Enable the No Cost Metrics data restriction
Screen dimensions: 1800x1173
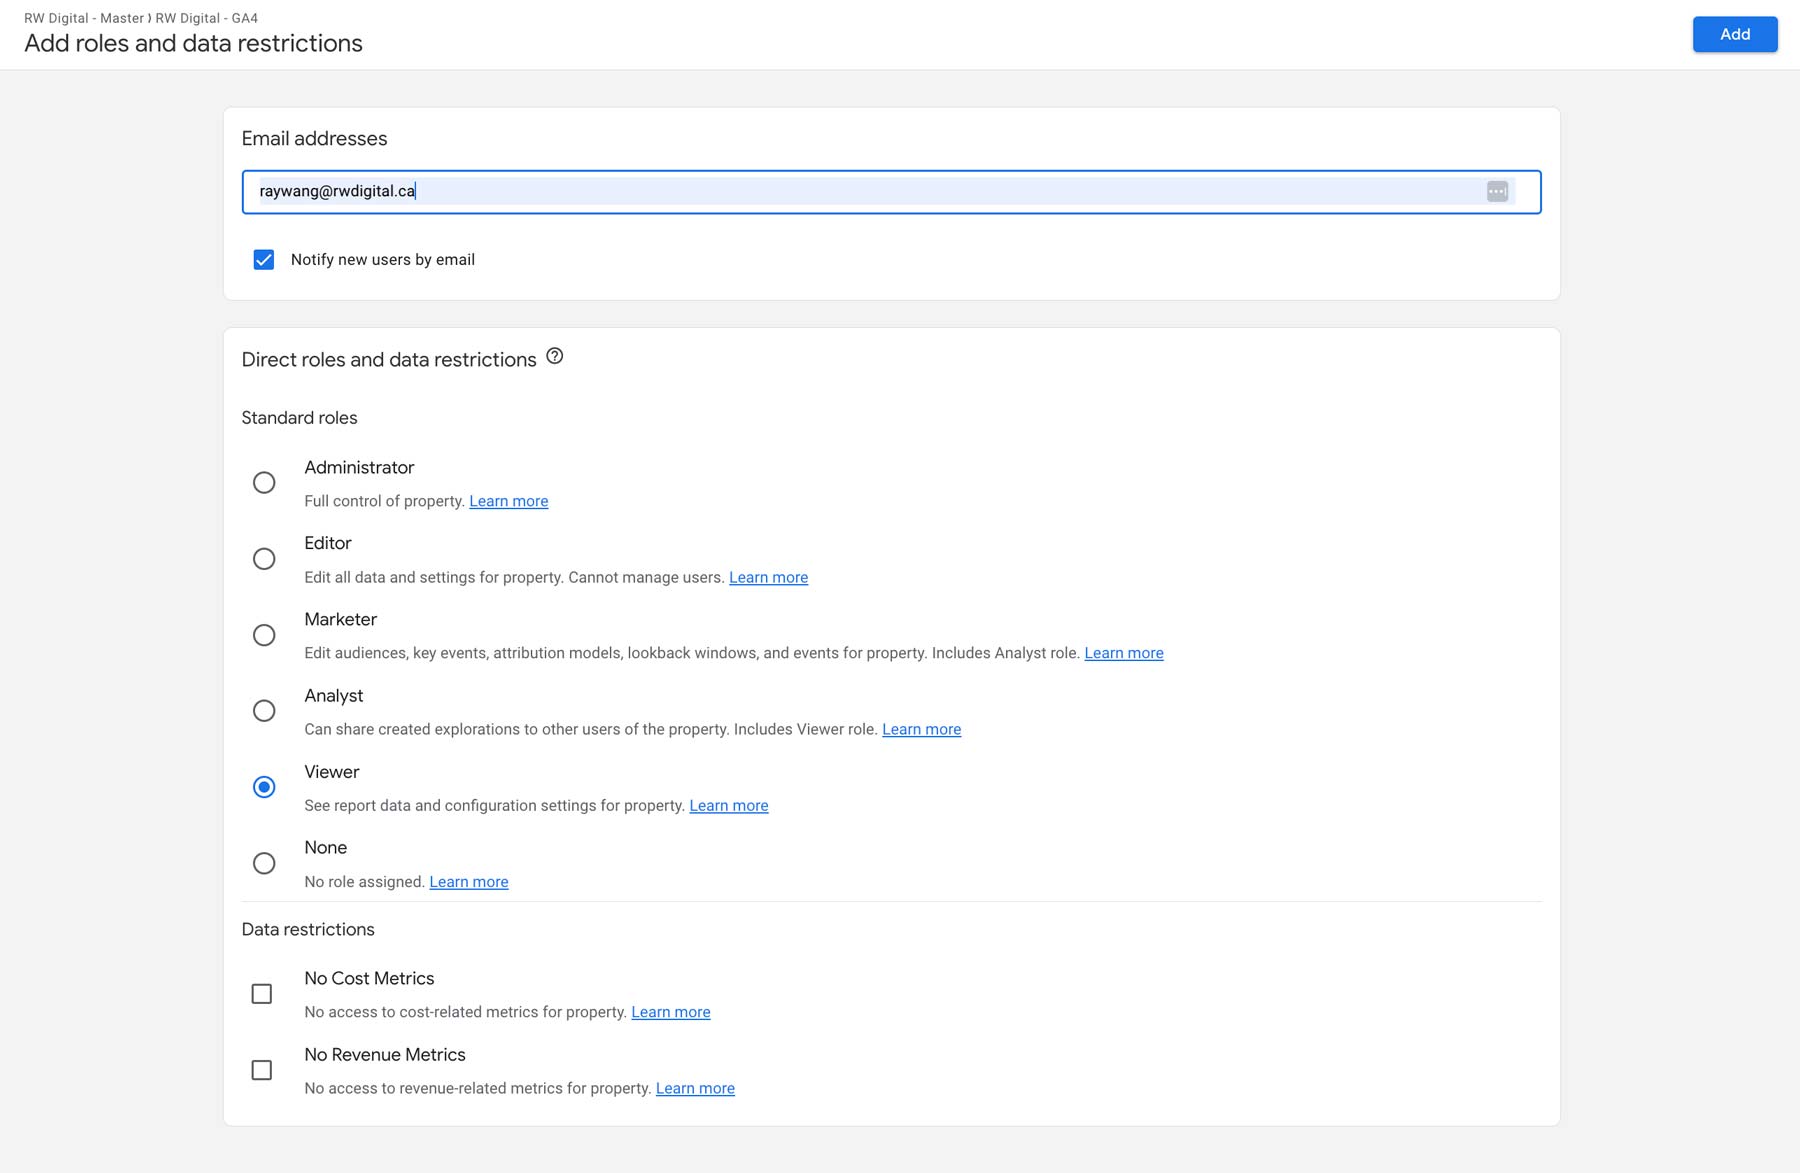tap(262, 993)
